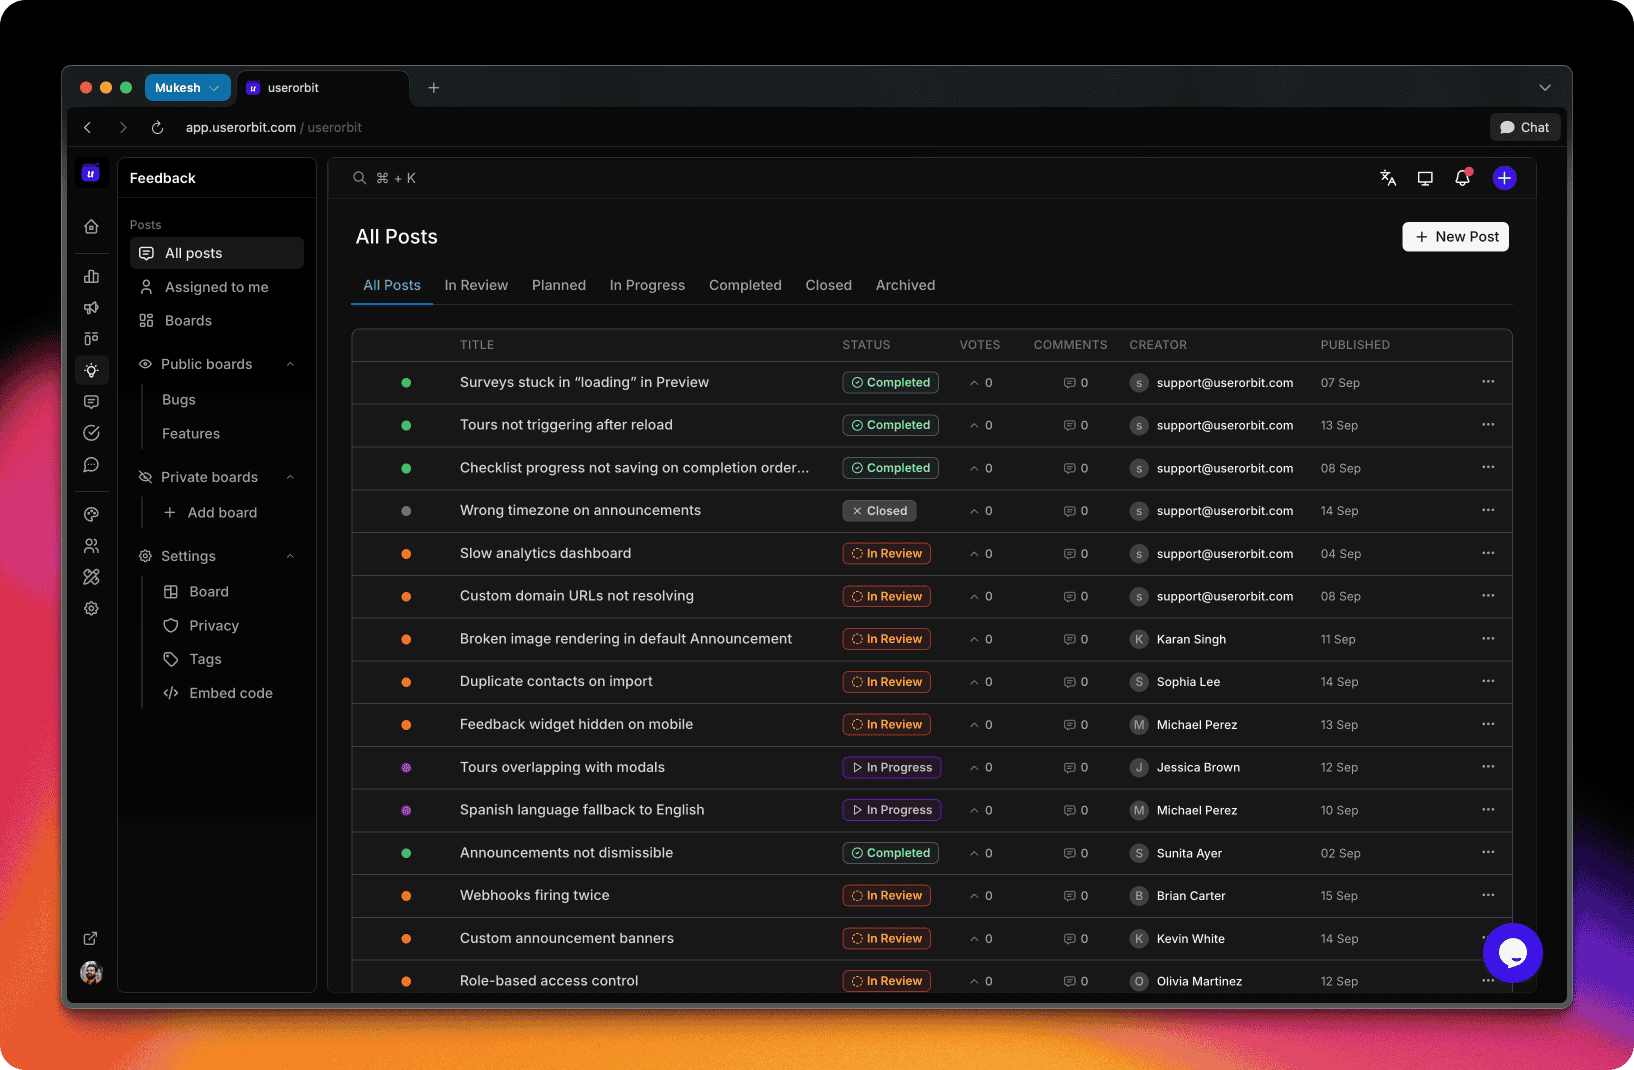This screenshot has height=1070, width=1634.
Task: Click the blue plus create button
Action: 1504,178
